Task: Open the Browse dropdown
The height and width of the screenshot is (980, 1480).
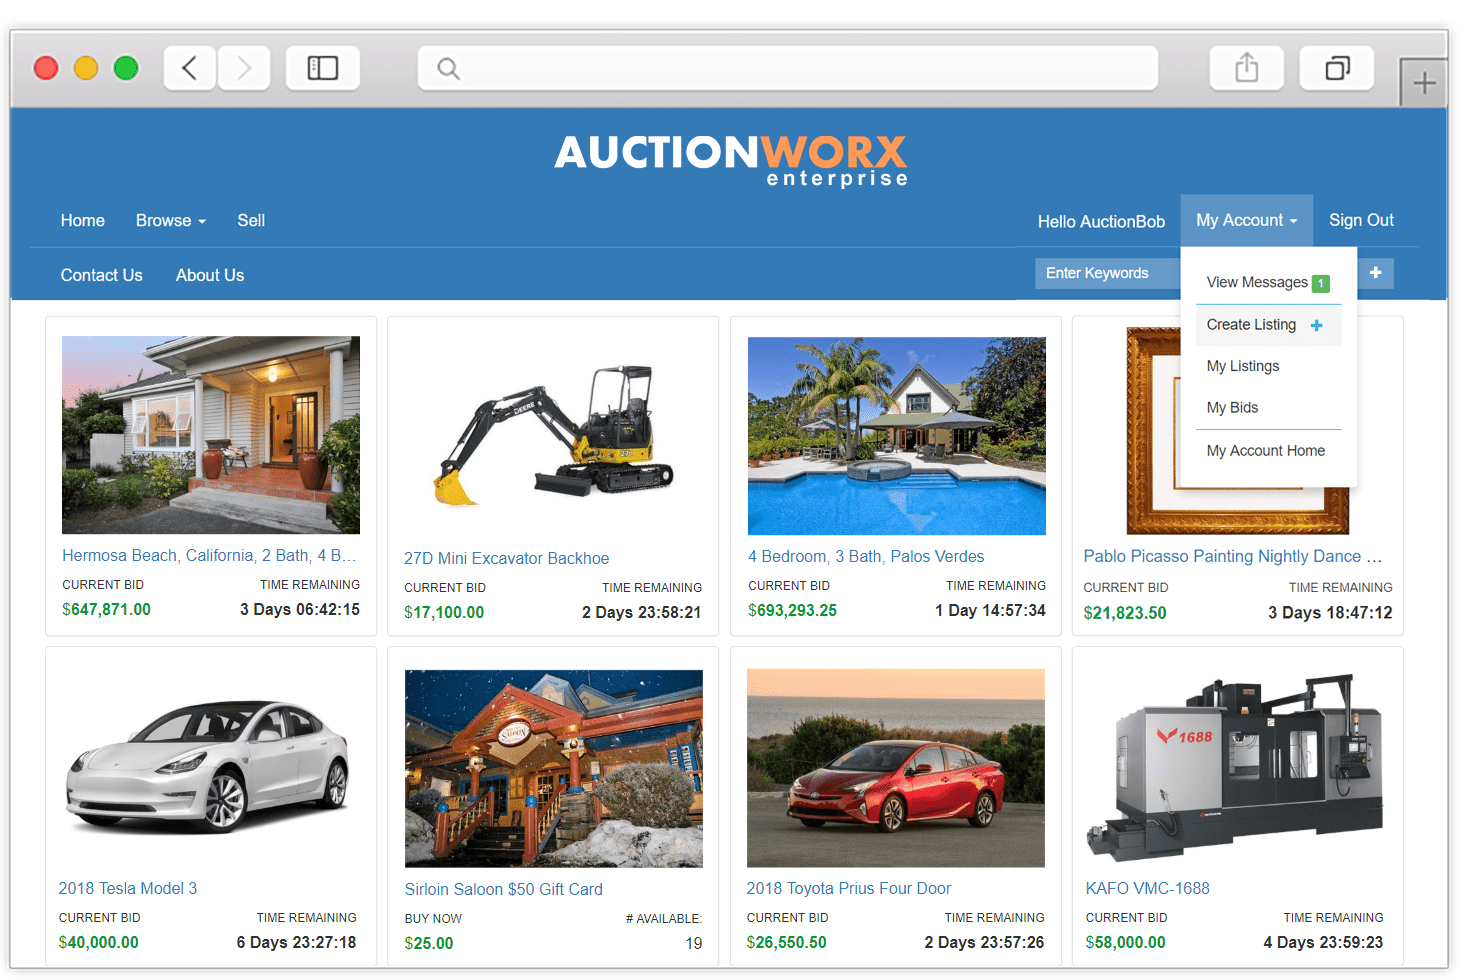Action: coord(170,220)
